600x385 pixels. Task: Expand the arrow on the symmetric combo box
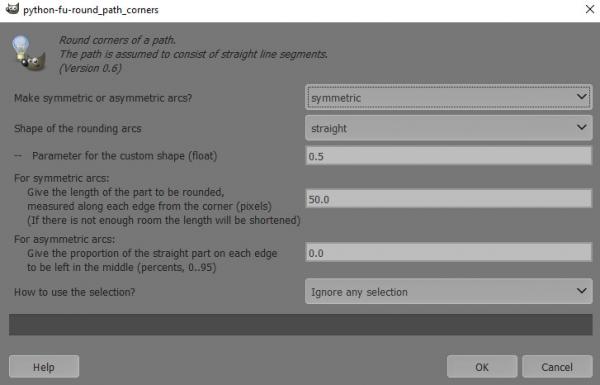pyautogui.click(x=581, y=97)
